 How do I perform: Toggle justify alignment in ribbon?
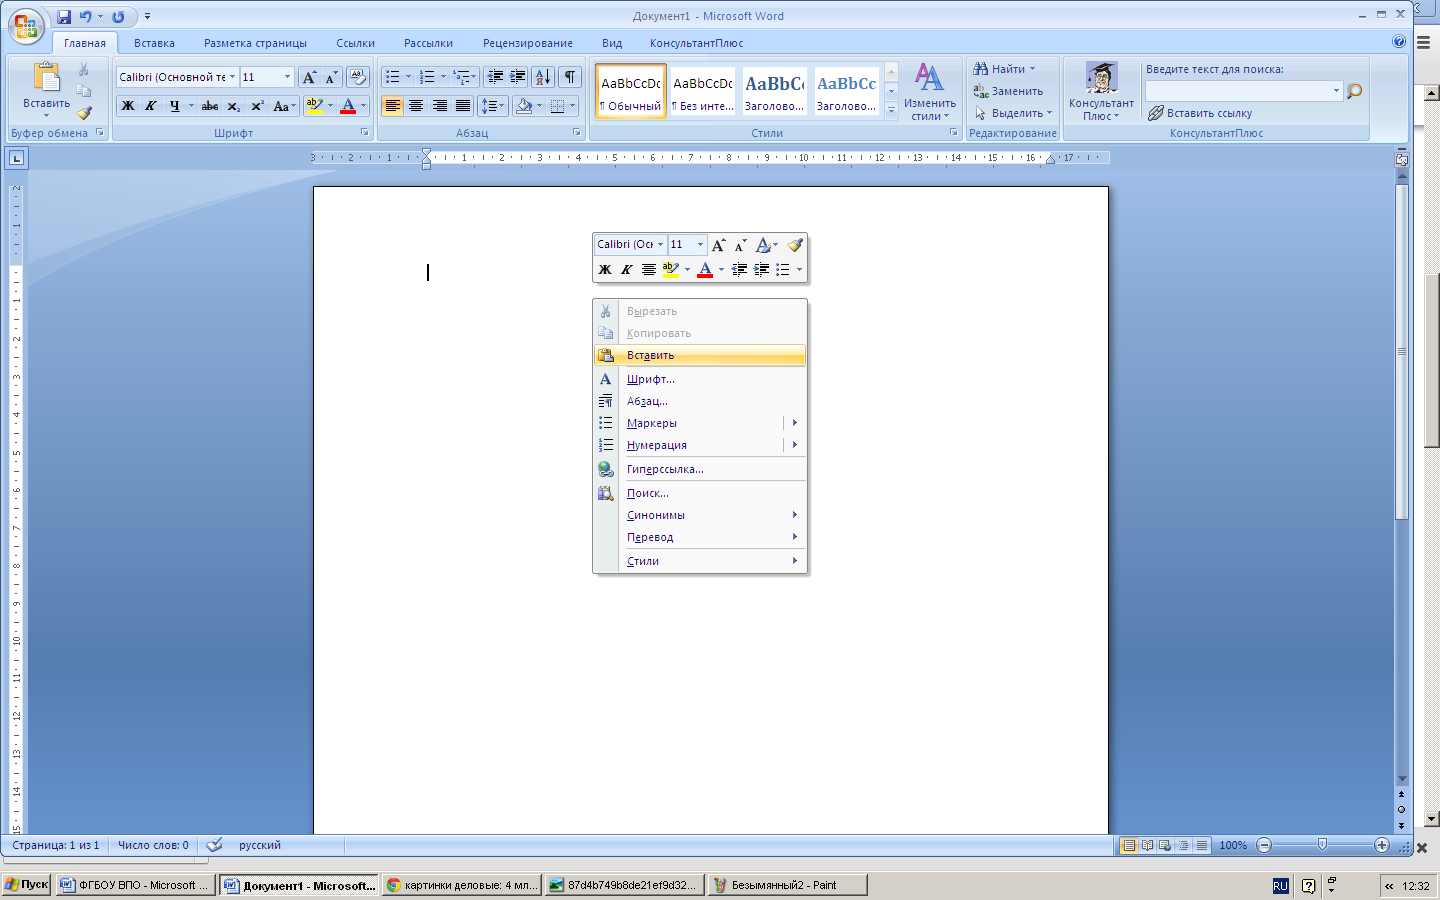(x=463, y=106)
